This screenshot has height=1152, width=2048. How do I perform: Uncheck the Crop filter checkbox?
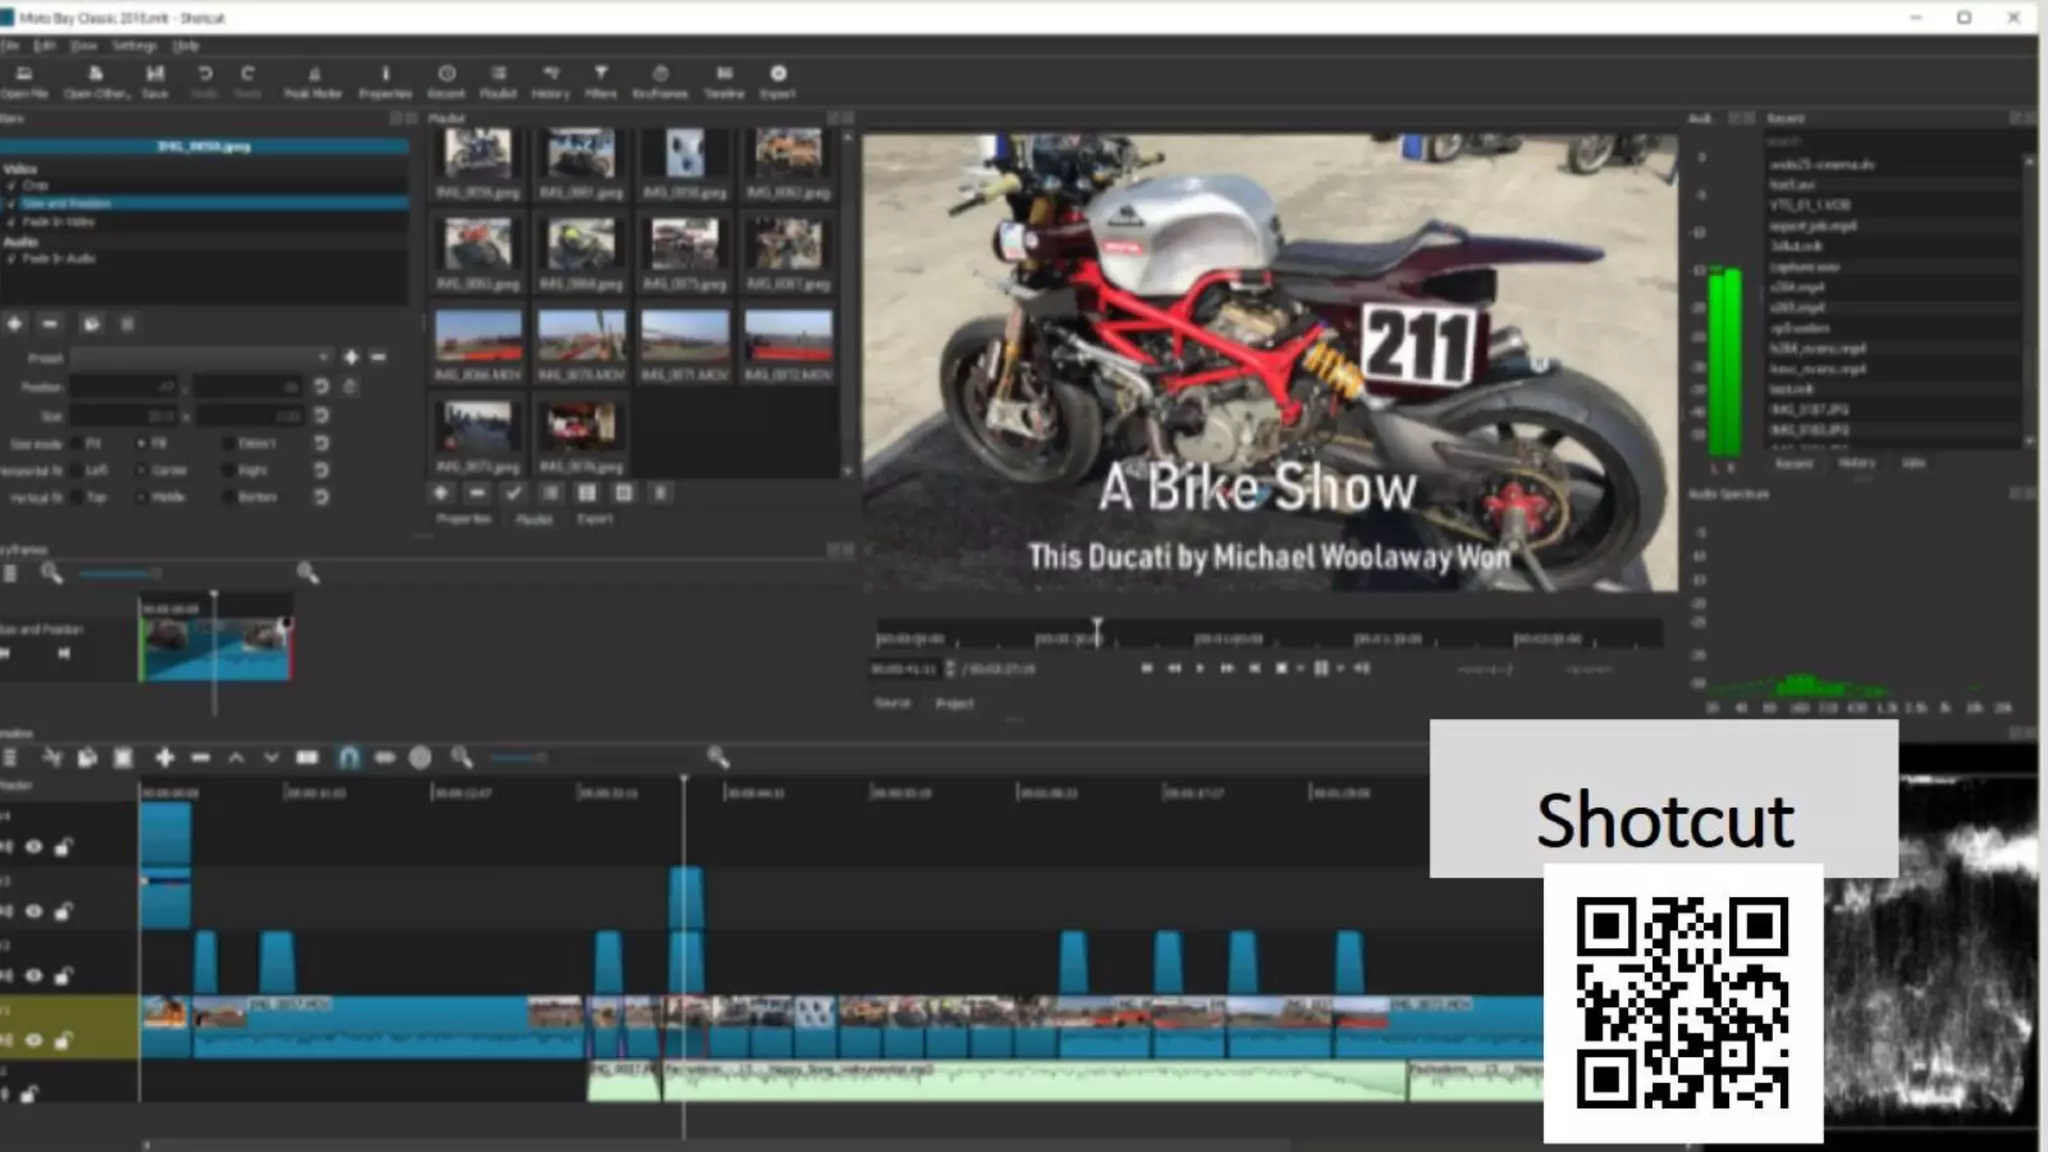click(12, 185)
